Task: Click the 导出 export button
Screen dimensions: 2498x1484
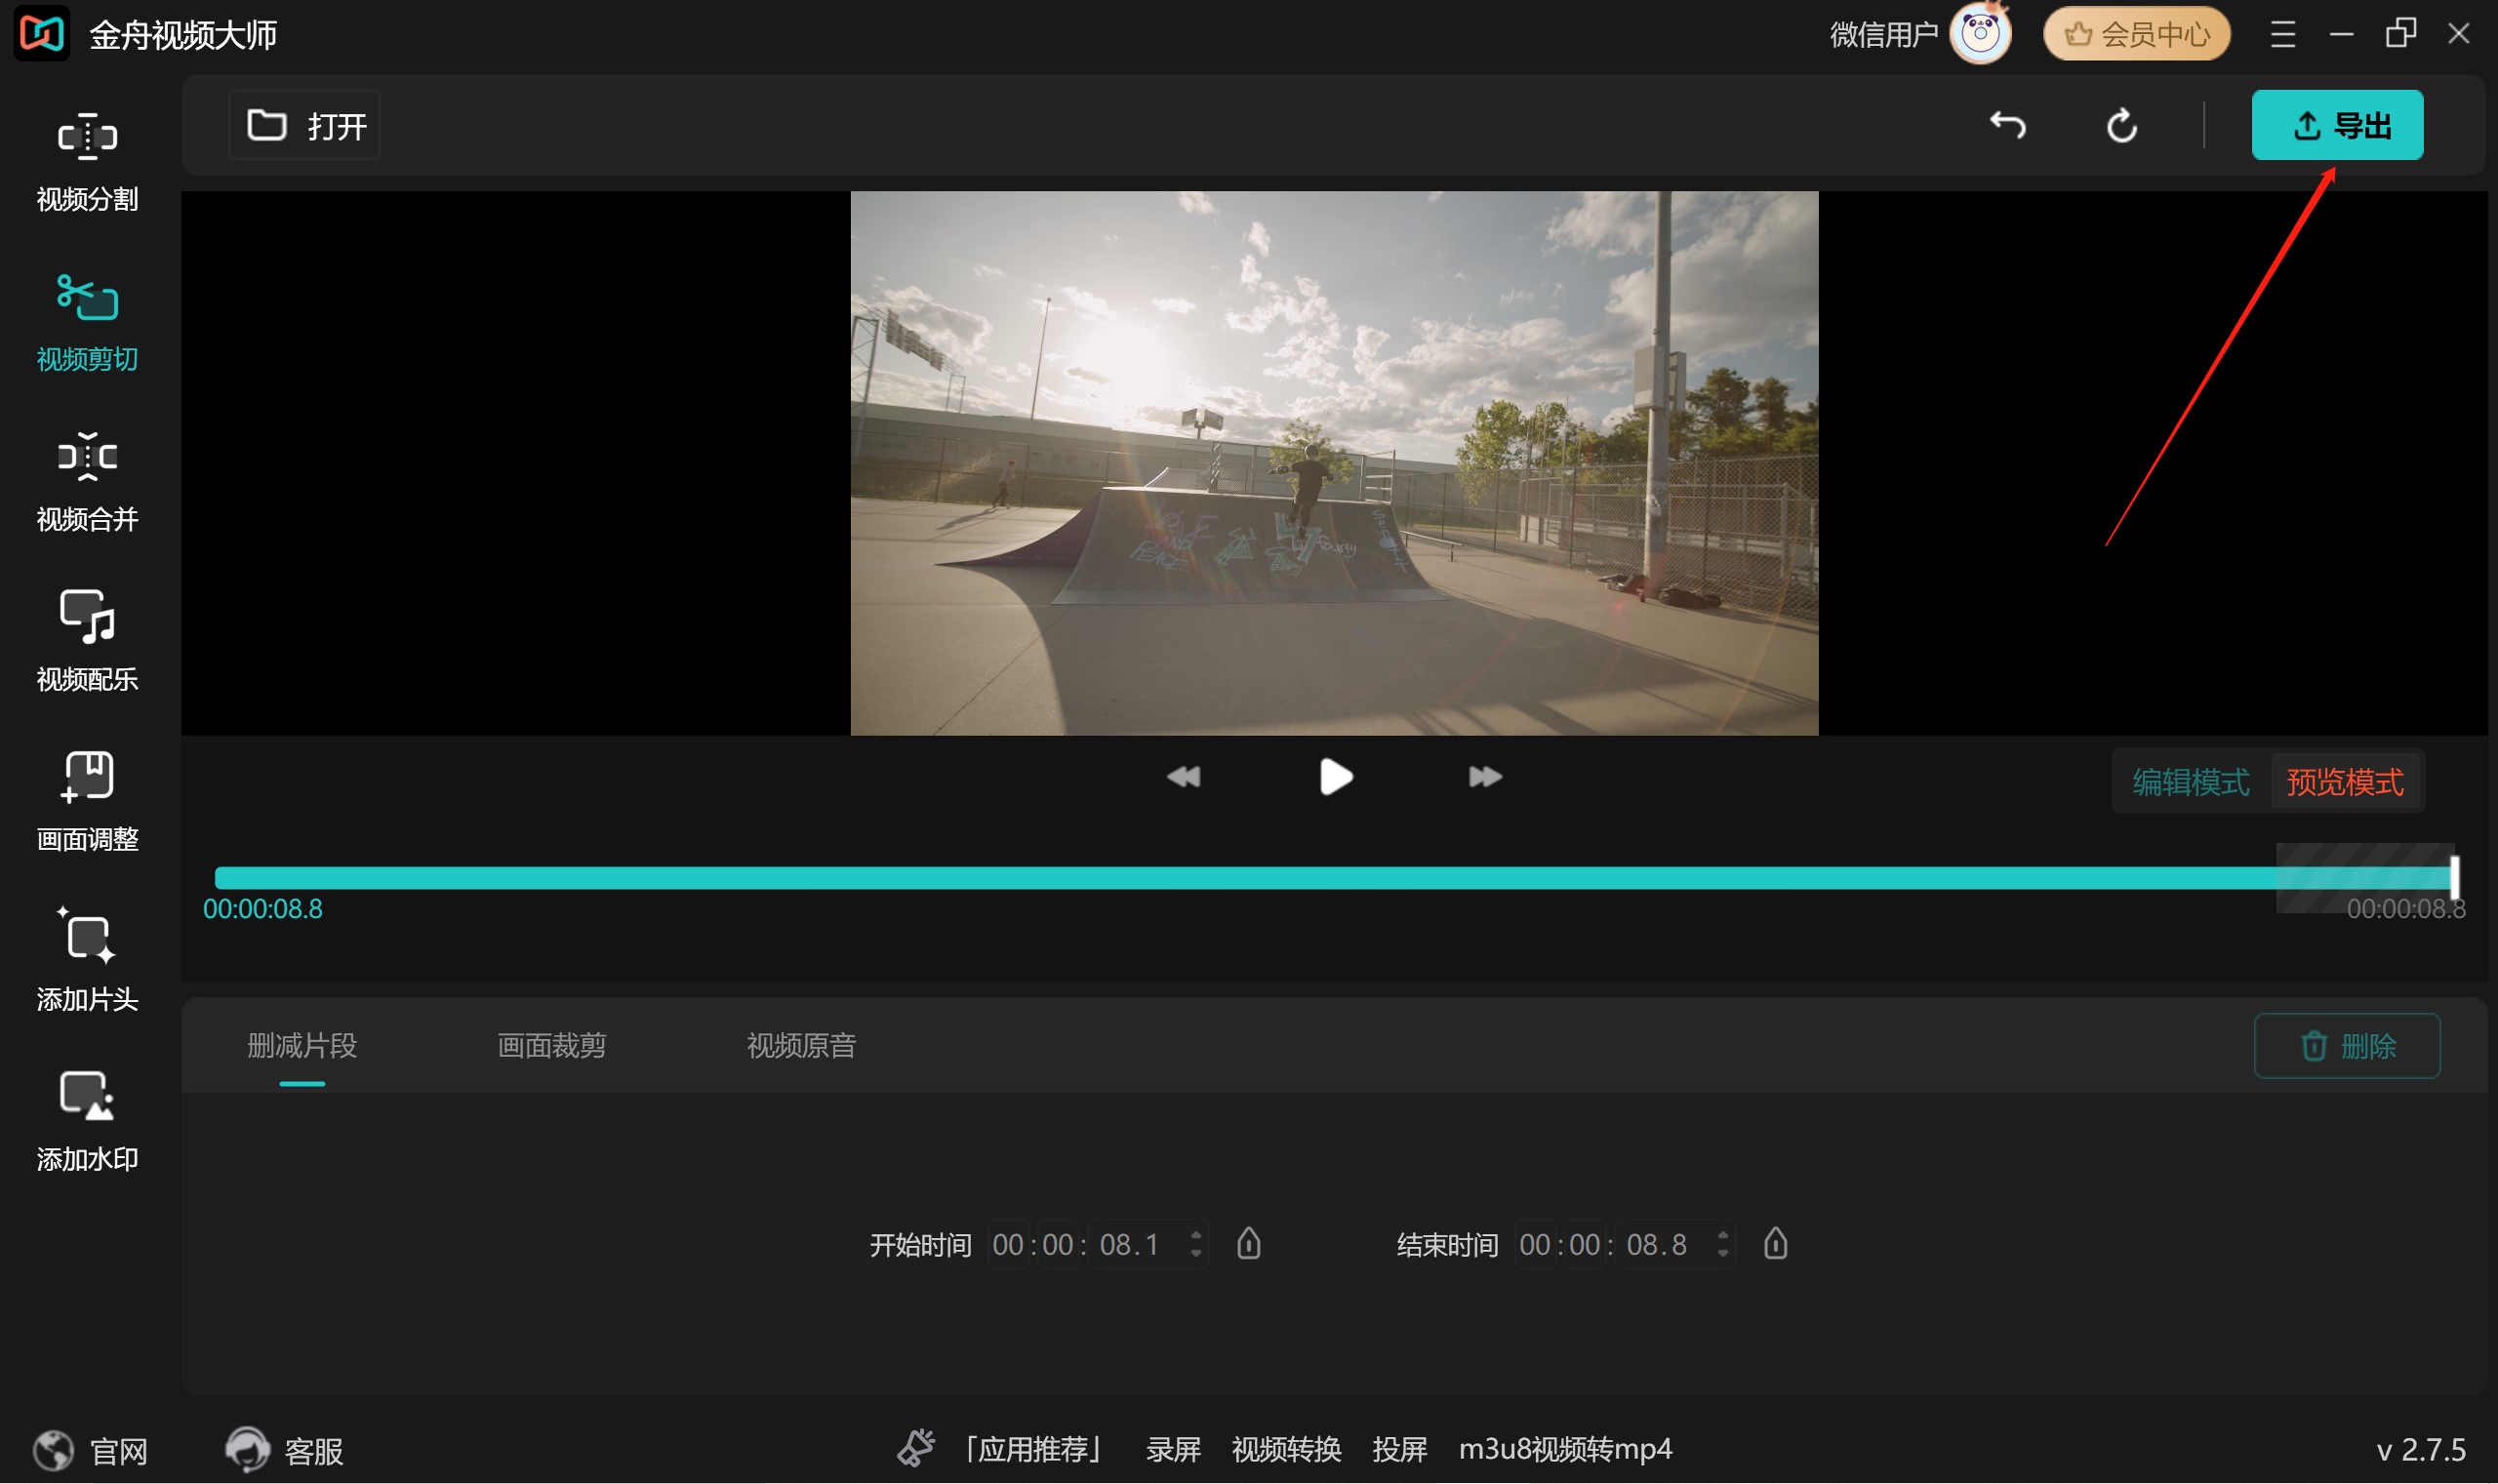Action: (2337, 125)
